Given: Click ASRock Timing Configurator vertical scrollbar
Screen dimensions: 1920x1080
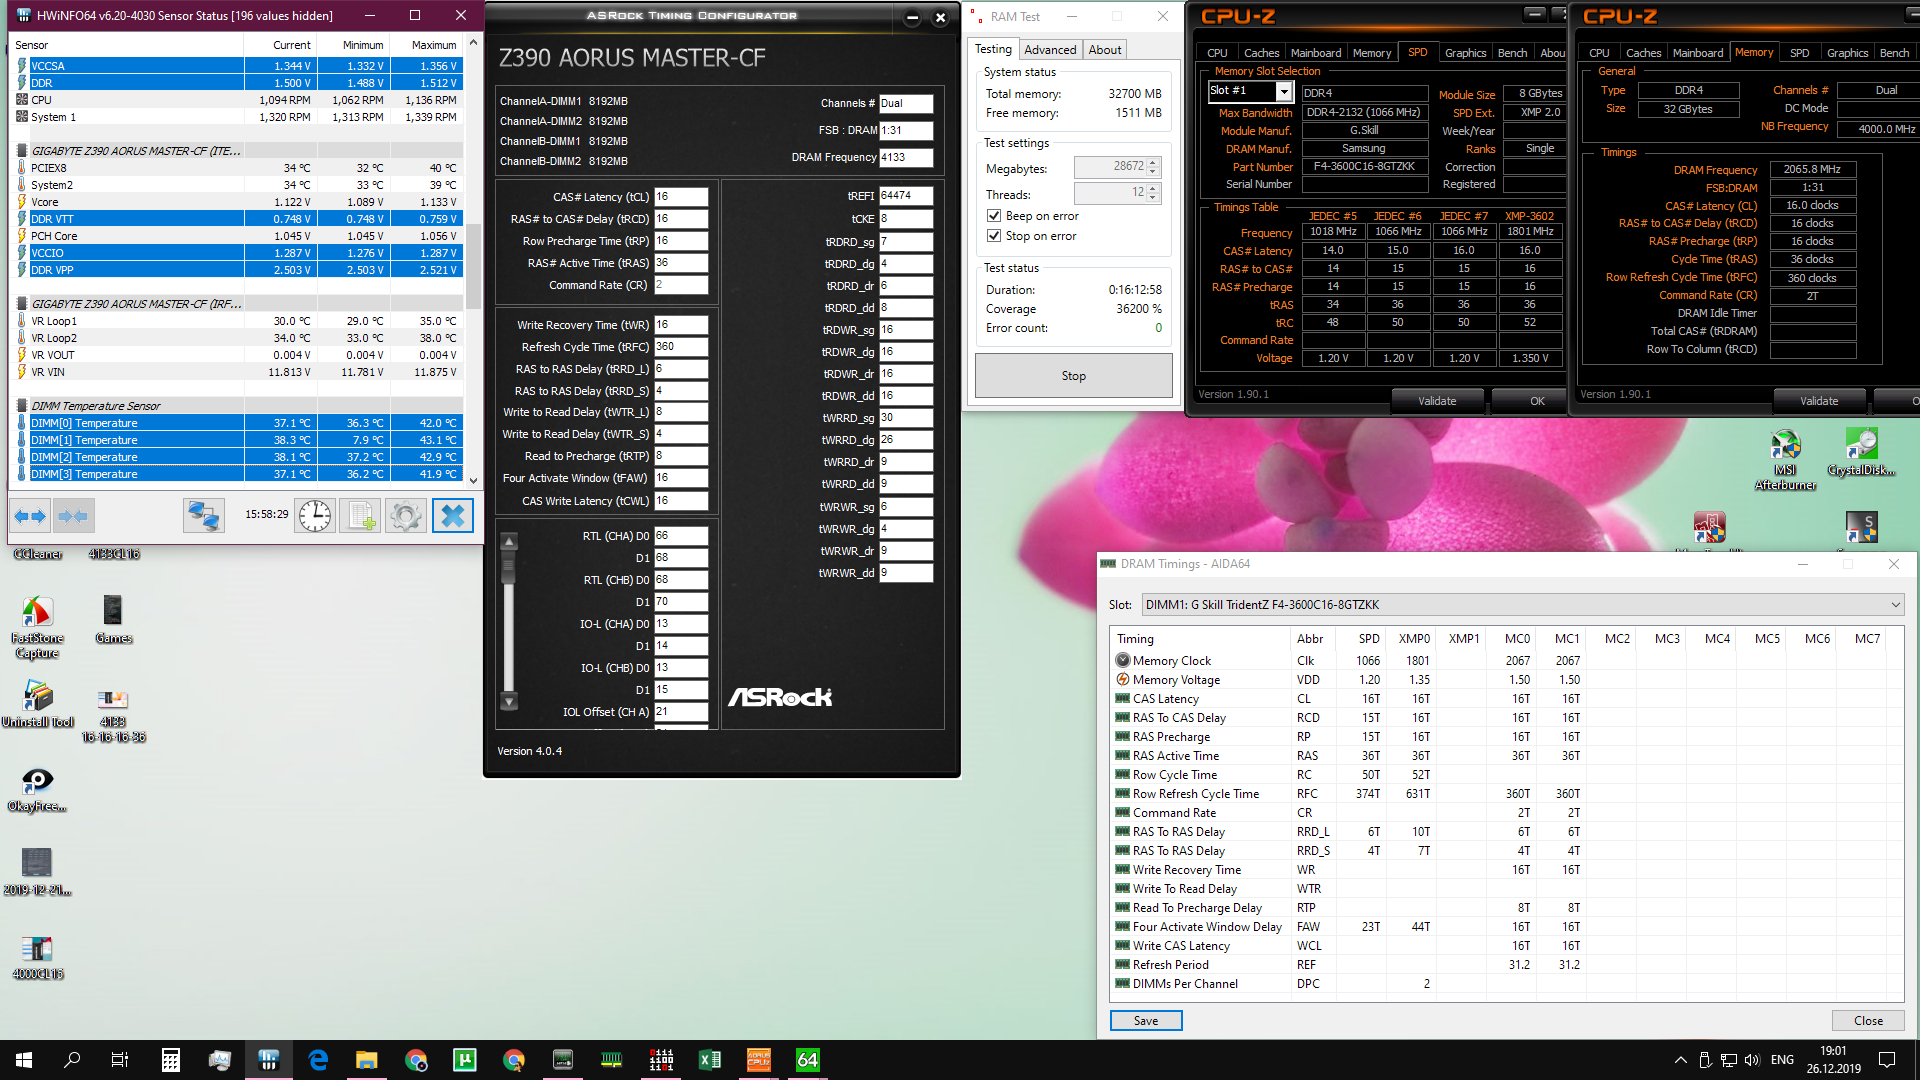Looking at the screenshot, I should click(x=509, y=620).
